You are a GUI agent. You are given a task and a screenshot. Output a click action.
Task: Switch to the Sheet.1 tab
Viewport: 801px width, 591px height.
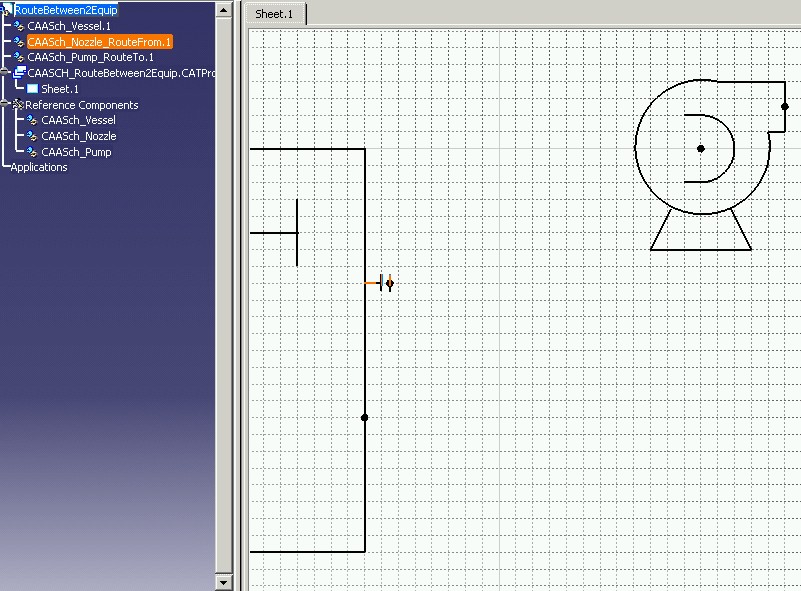pos(274,14)
